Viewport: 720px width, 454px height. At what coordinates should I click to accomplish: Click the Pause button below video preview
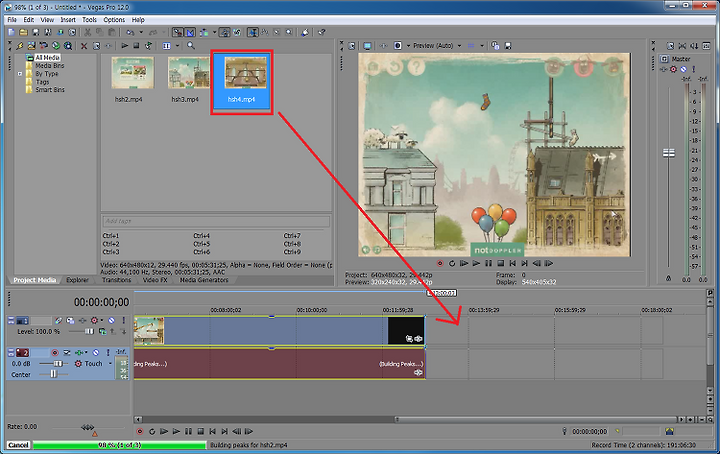489,263
